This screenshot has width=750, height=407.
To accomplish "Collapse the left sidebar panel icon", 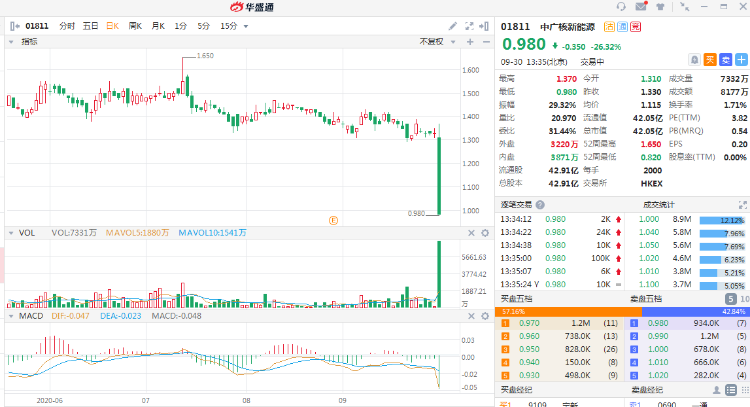I will click(14, 26).
